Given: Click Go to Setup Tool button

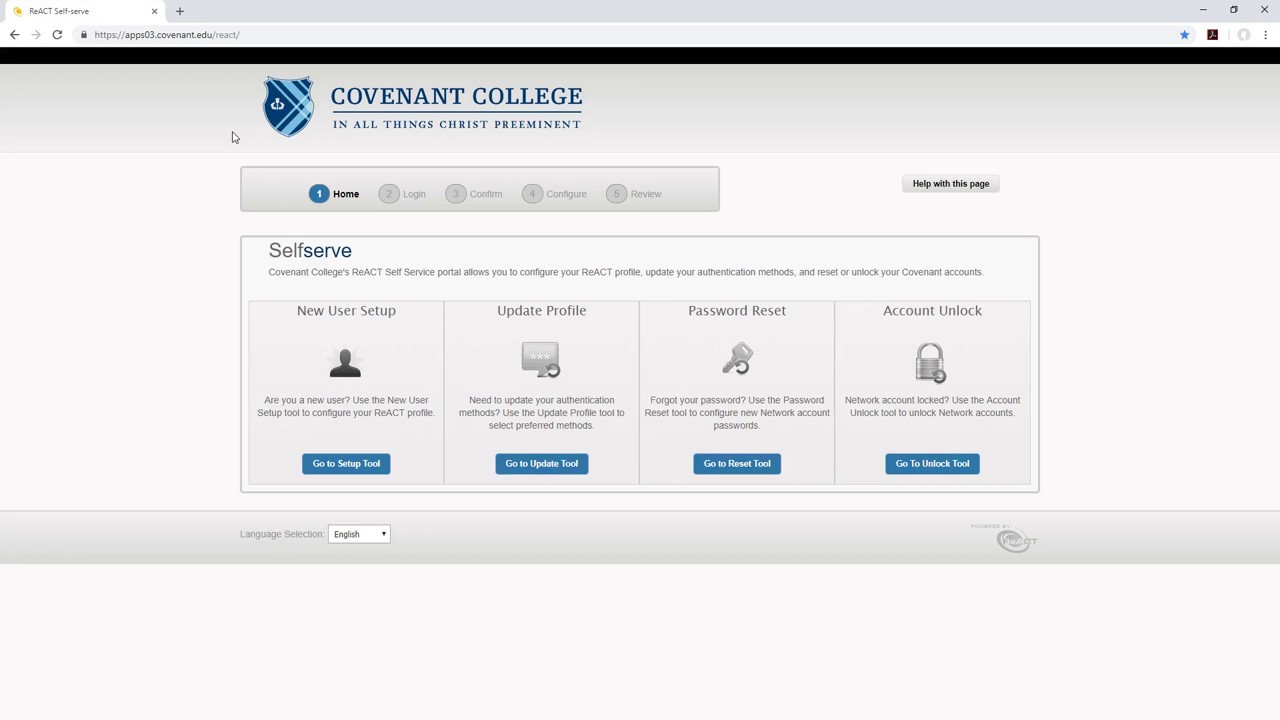Looking at the screenshot, I should pyautogui.click(x=346, y=464).
